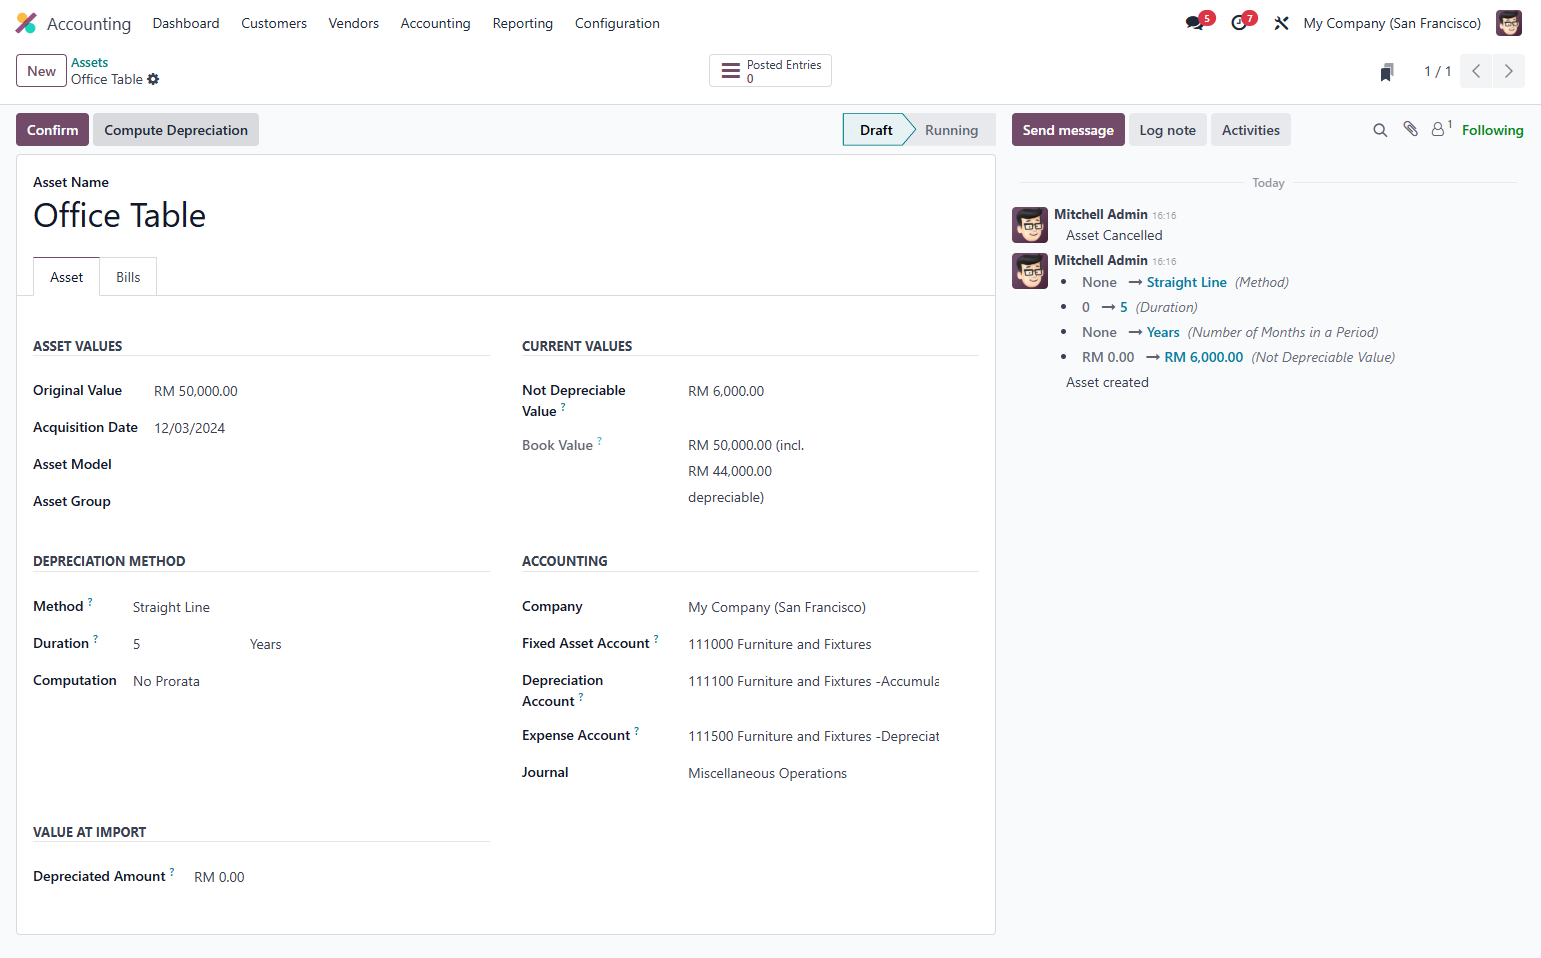Click the Following button
This screenshot has height=958, width=1541.
tap(1492, 130)
